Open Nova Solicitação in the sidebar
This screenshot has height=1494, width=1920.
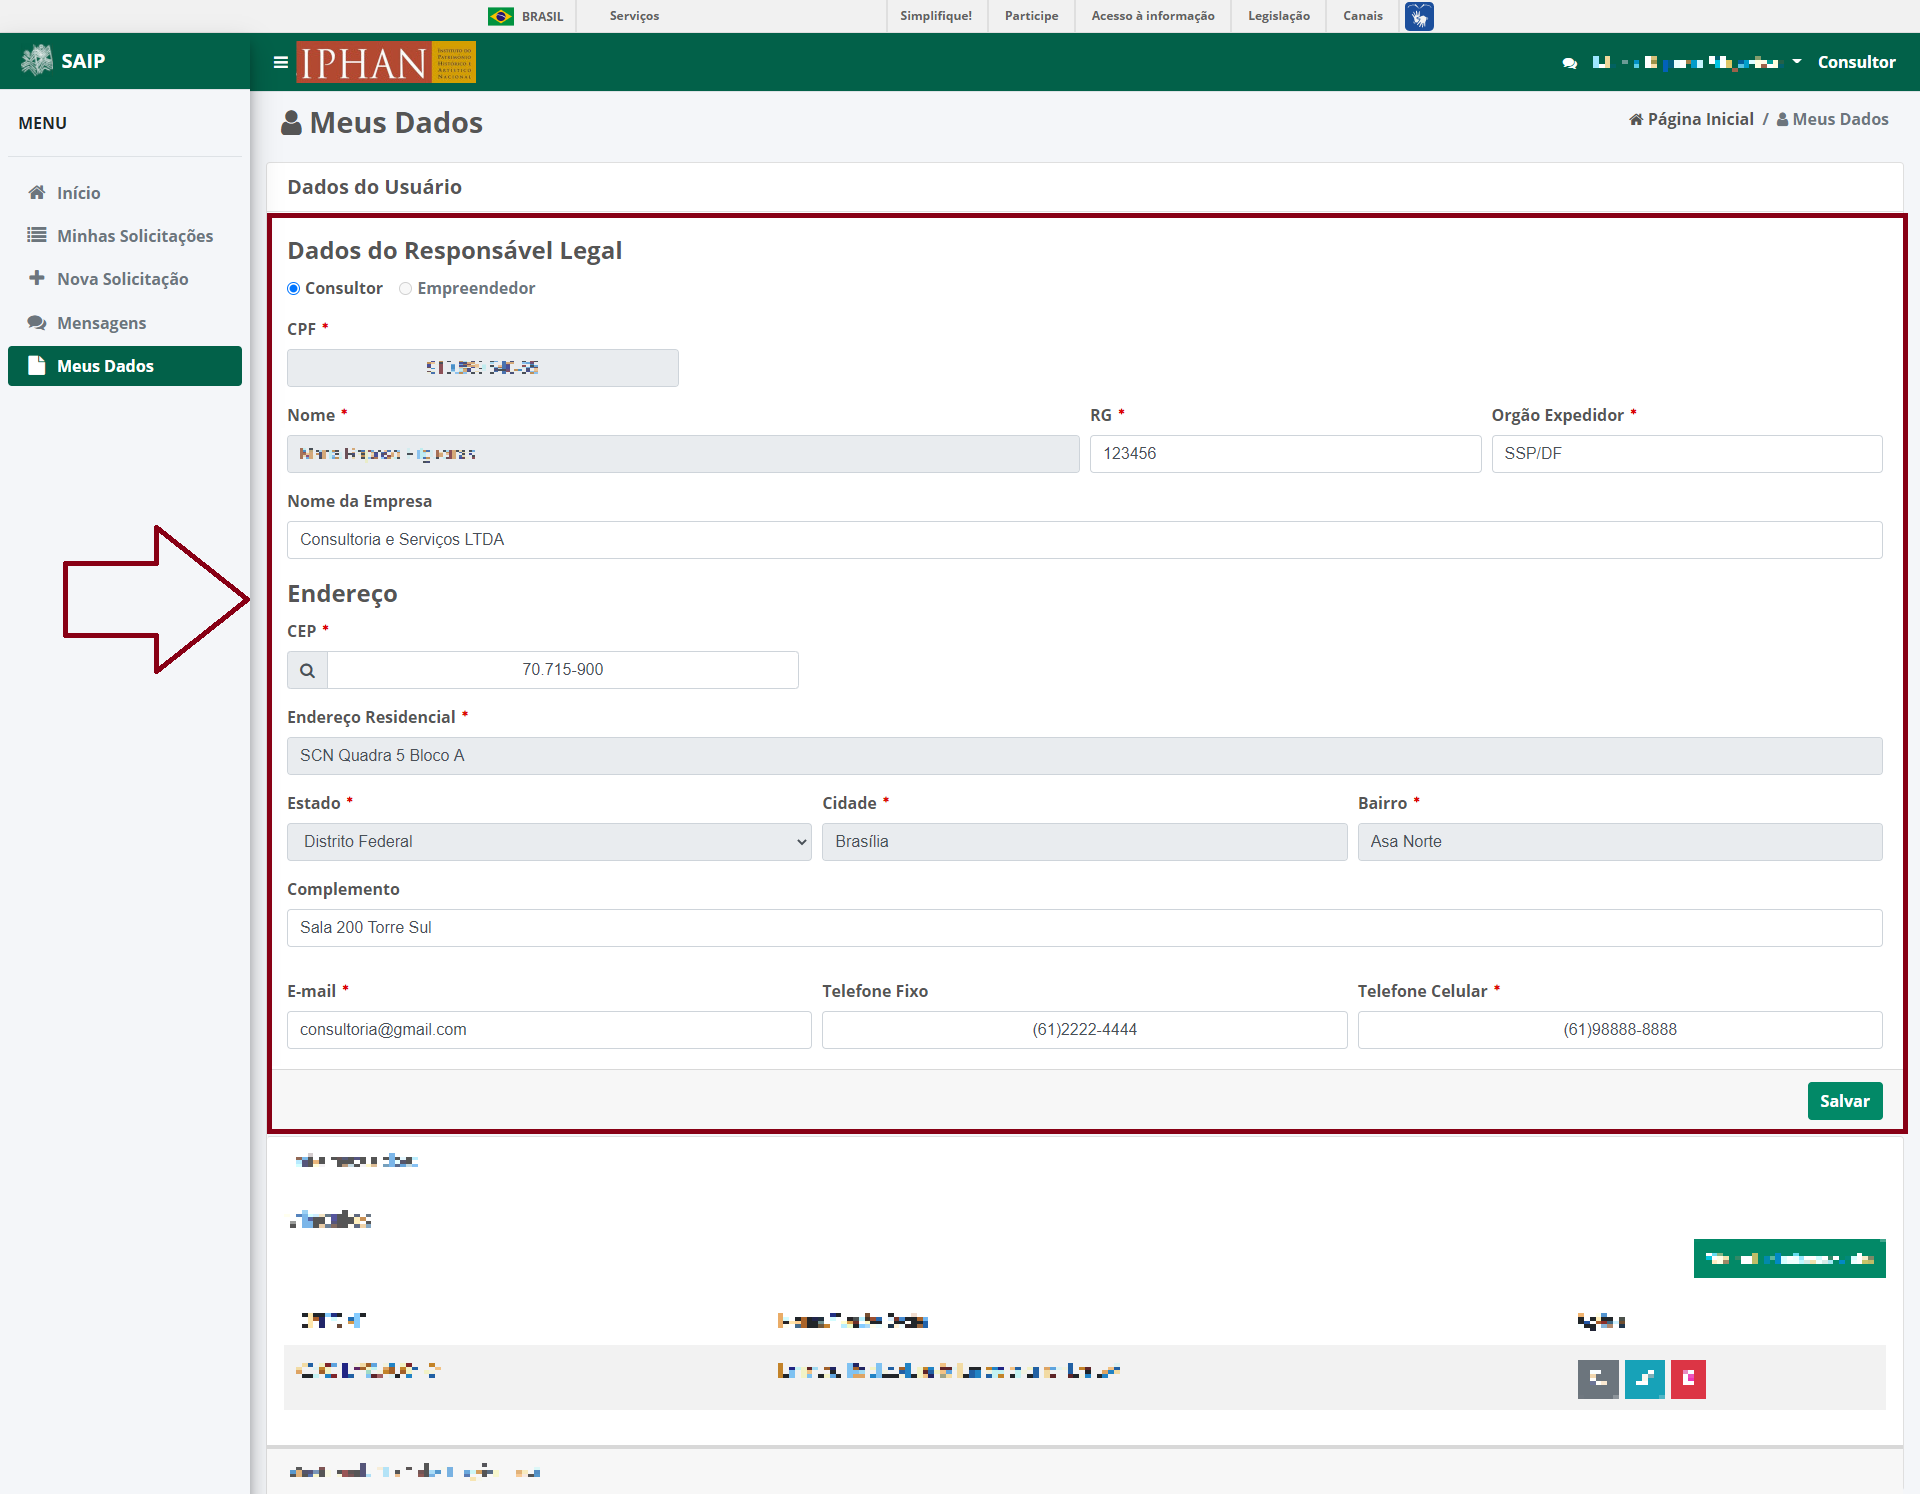coord(125,279)
